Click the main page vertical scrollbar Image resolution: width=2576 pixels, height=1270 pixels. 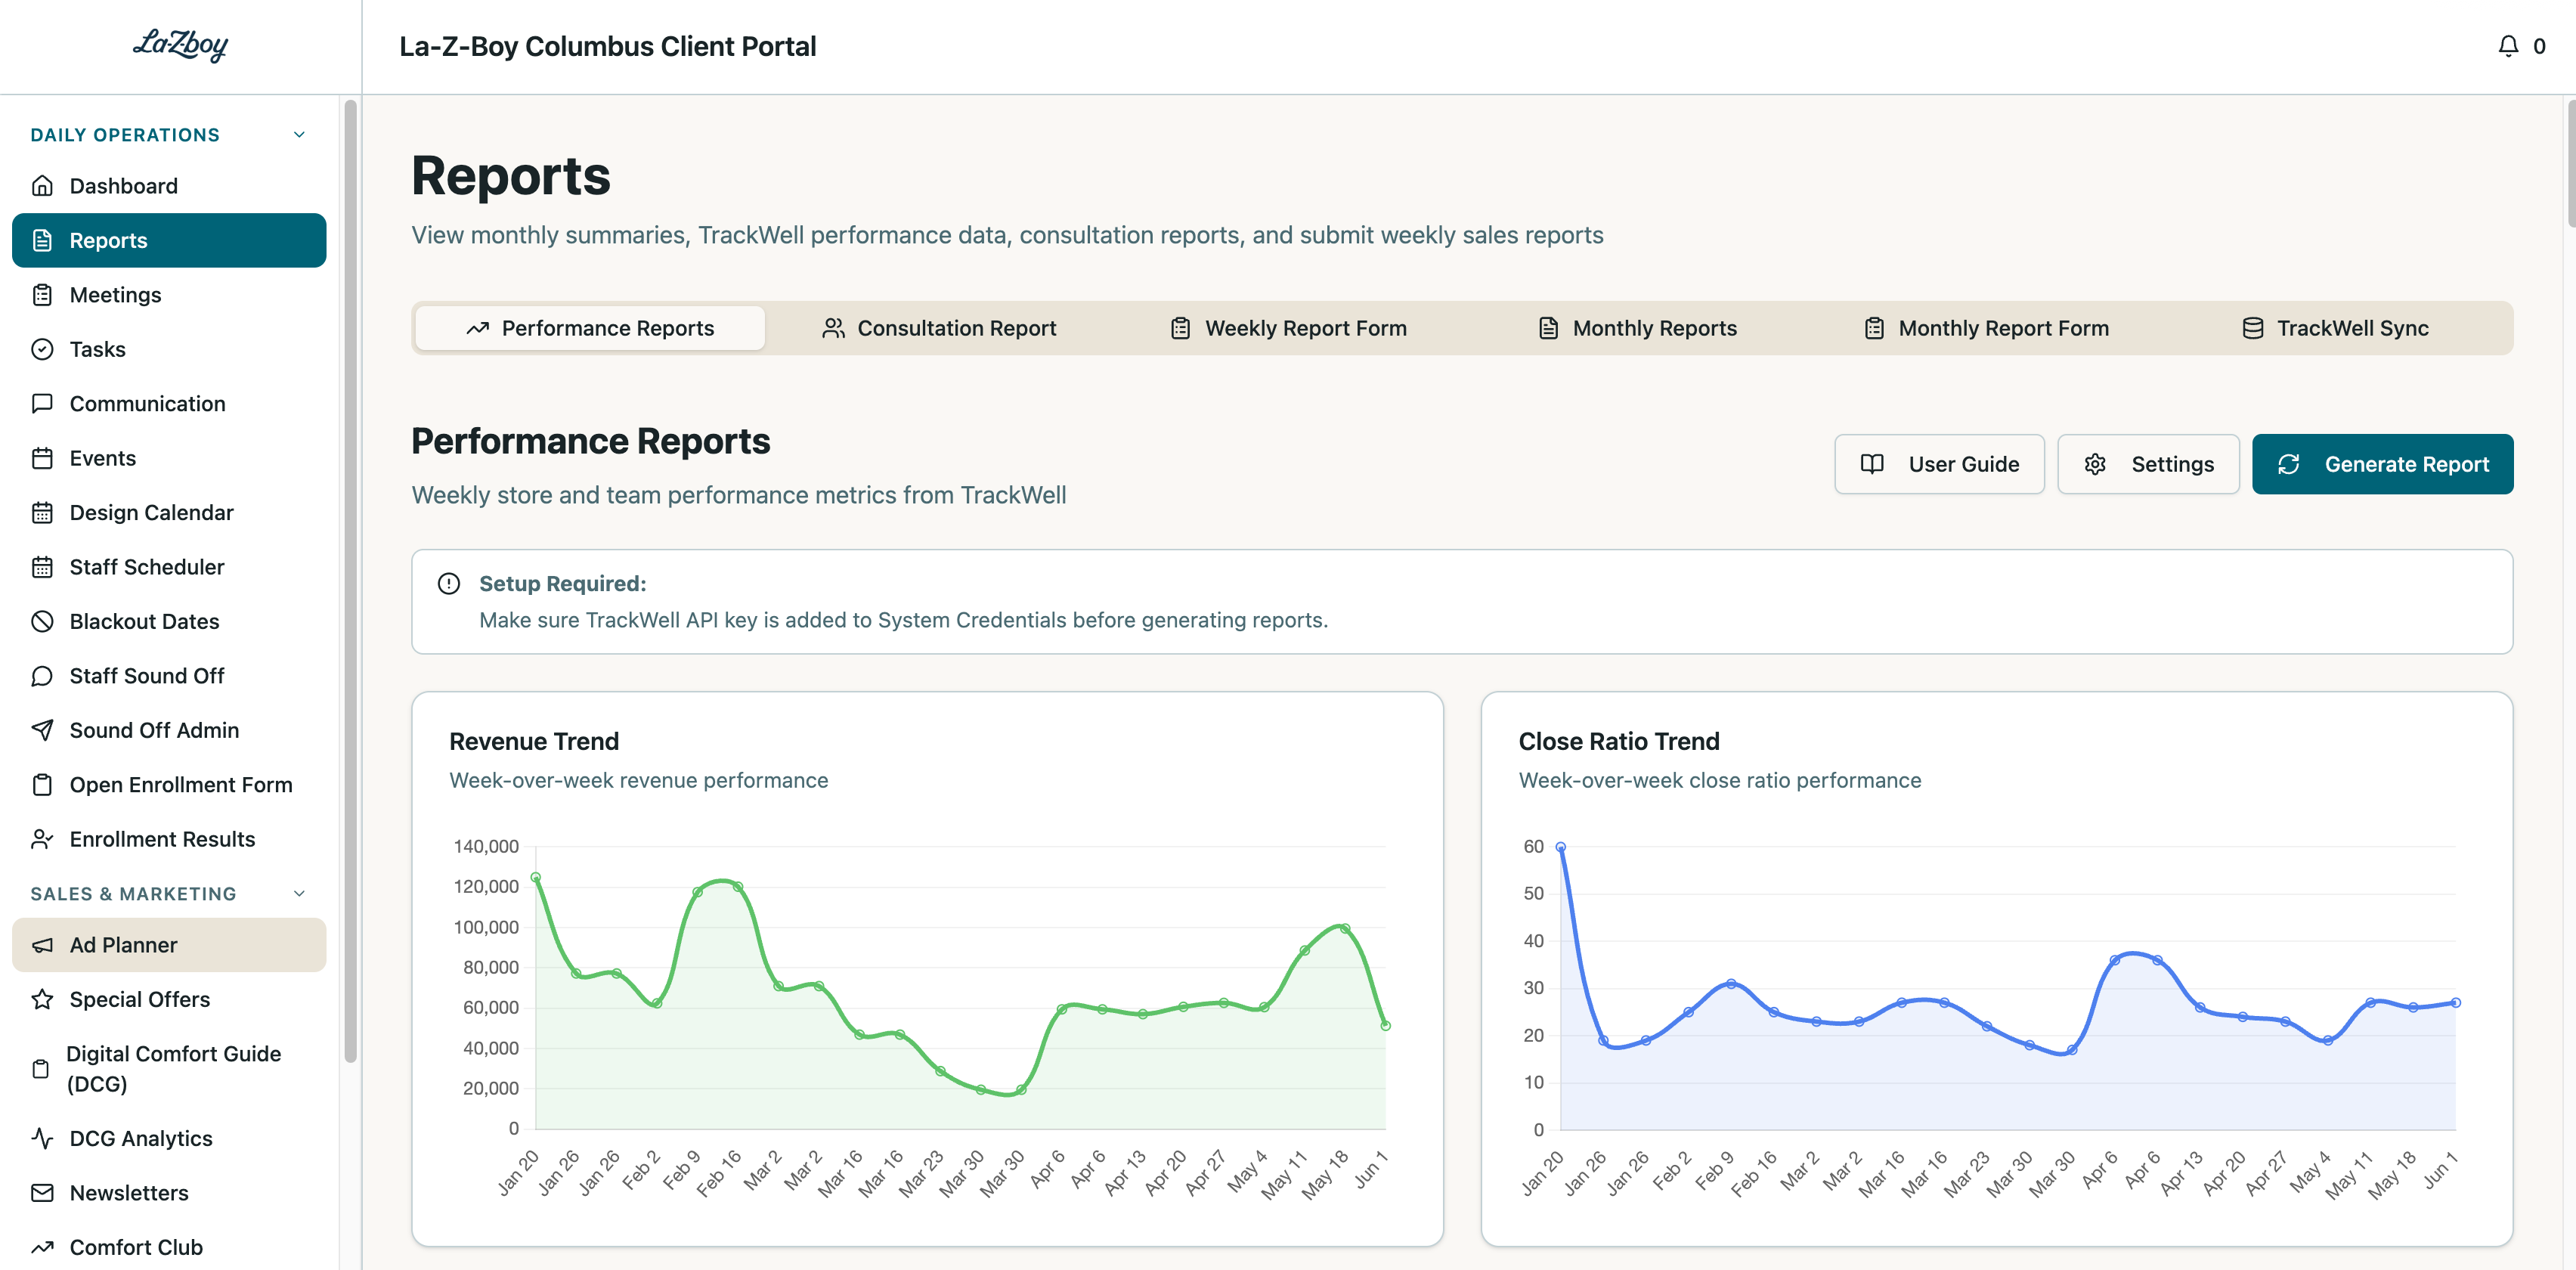[2571, 163]
